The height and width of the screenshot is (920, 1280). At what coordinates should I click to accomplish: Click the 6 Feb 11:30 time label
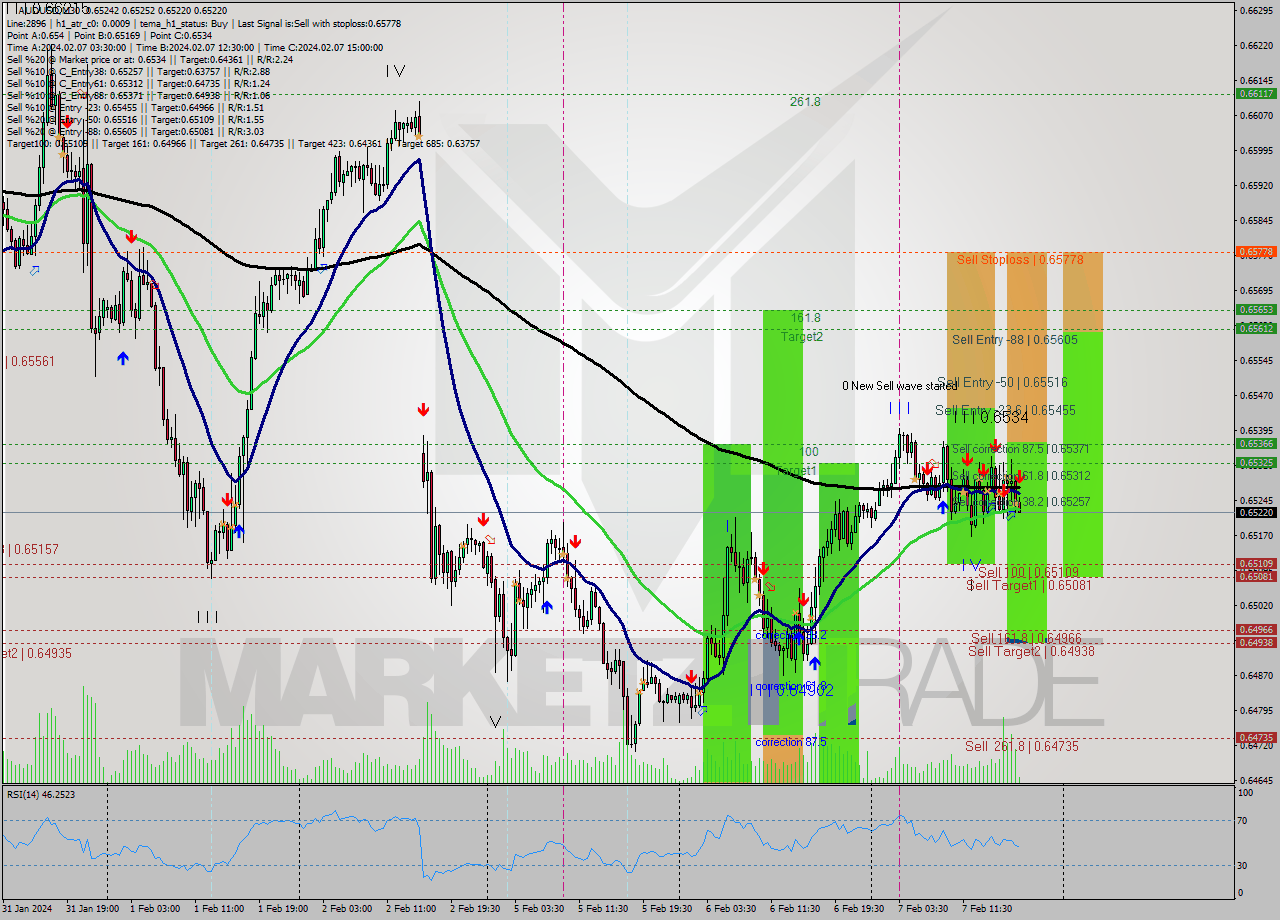[x=796, y=909]
